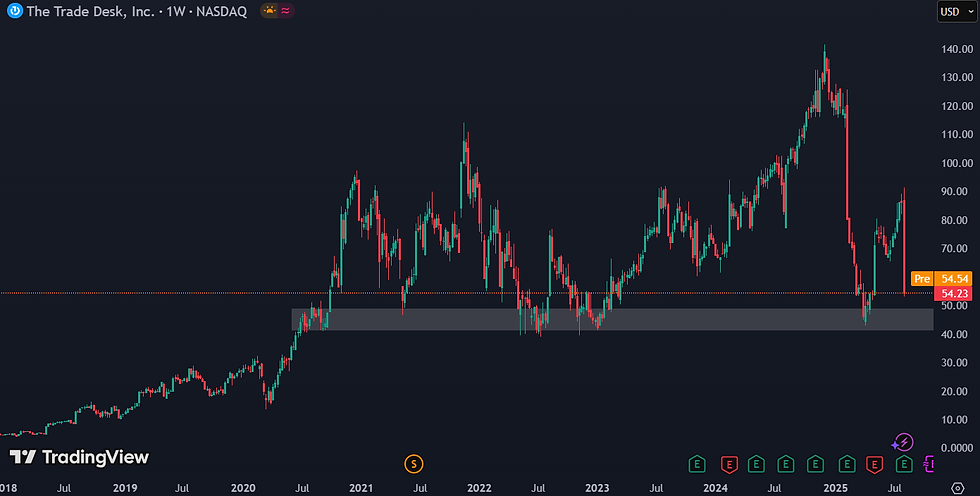Click the 30.00 price axis label
This screenshot has width=980, height=496.
pyautogui.click(x=957, y=363)
